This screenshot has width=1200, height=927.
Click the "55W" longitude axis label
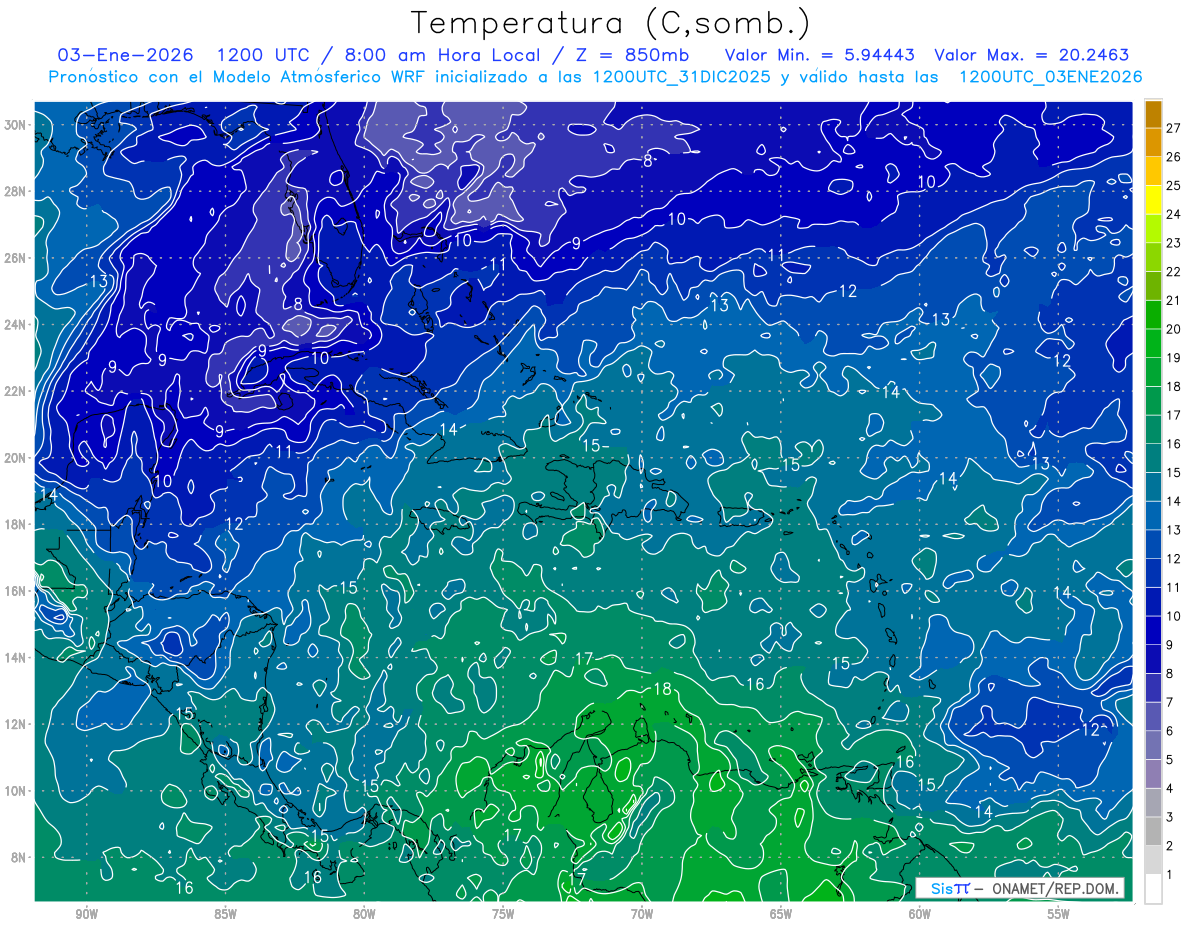(1059, 914)
